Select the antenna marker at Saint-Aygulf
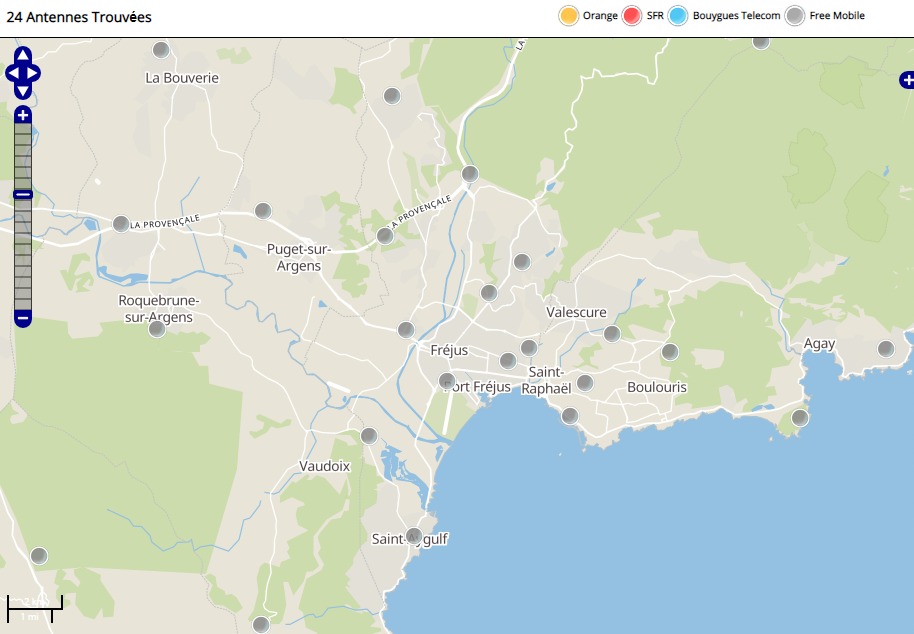This screenshot has height=634, width=914. coord(414,535)
